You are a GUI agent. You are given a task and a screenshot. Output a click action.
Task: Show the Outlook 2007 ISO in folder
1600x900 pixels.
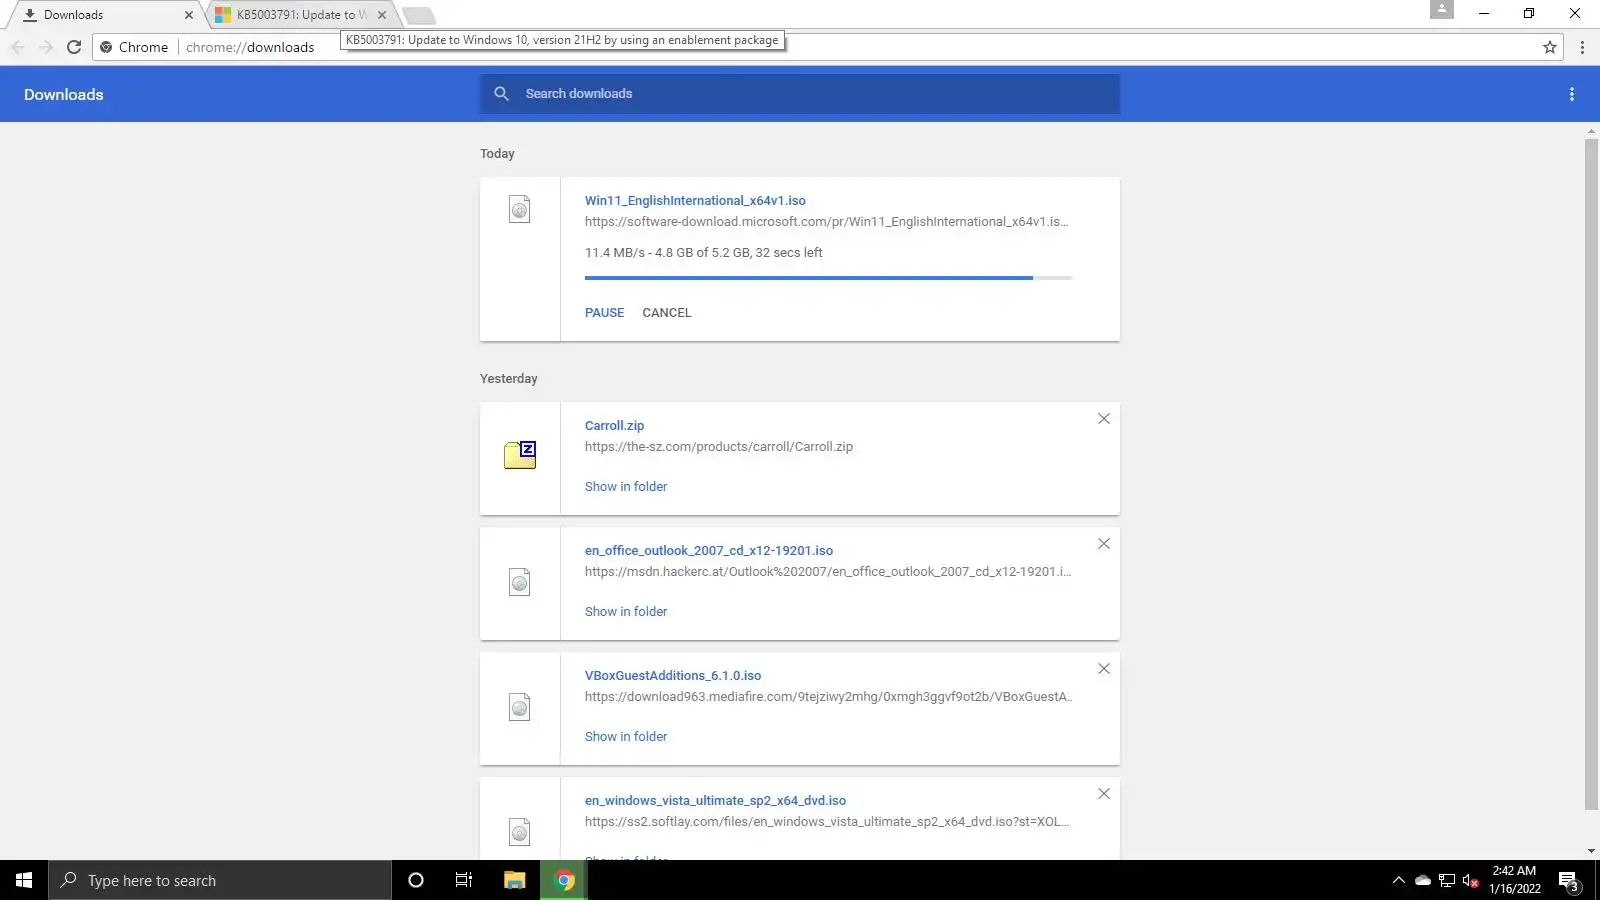point(626,612)
